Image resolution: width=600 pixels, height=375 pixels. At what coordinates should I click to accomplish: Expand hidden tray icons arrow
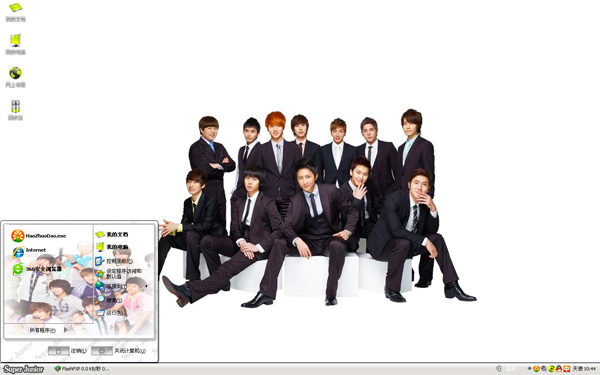pyautogui.click(x=529, y=369)
